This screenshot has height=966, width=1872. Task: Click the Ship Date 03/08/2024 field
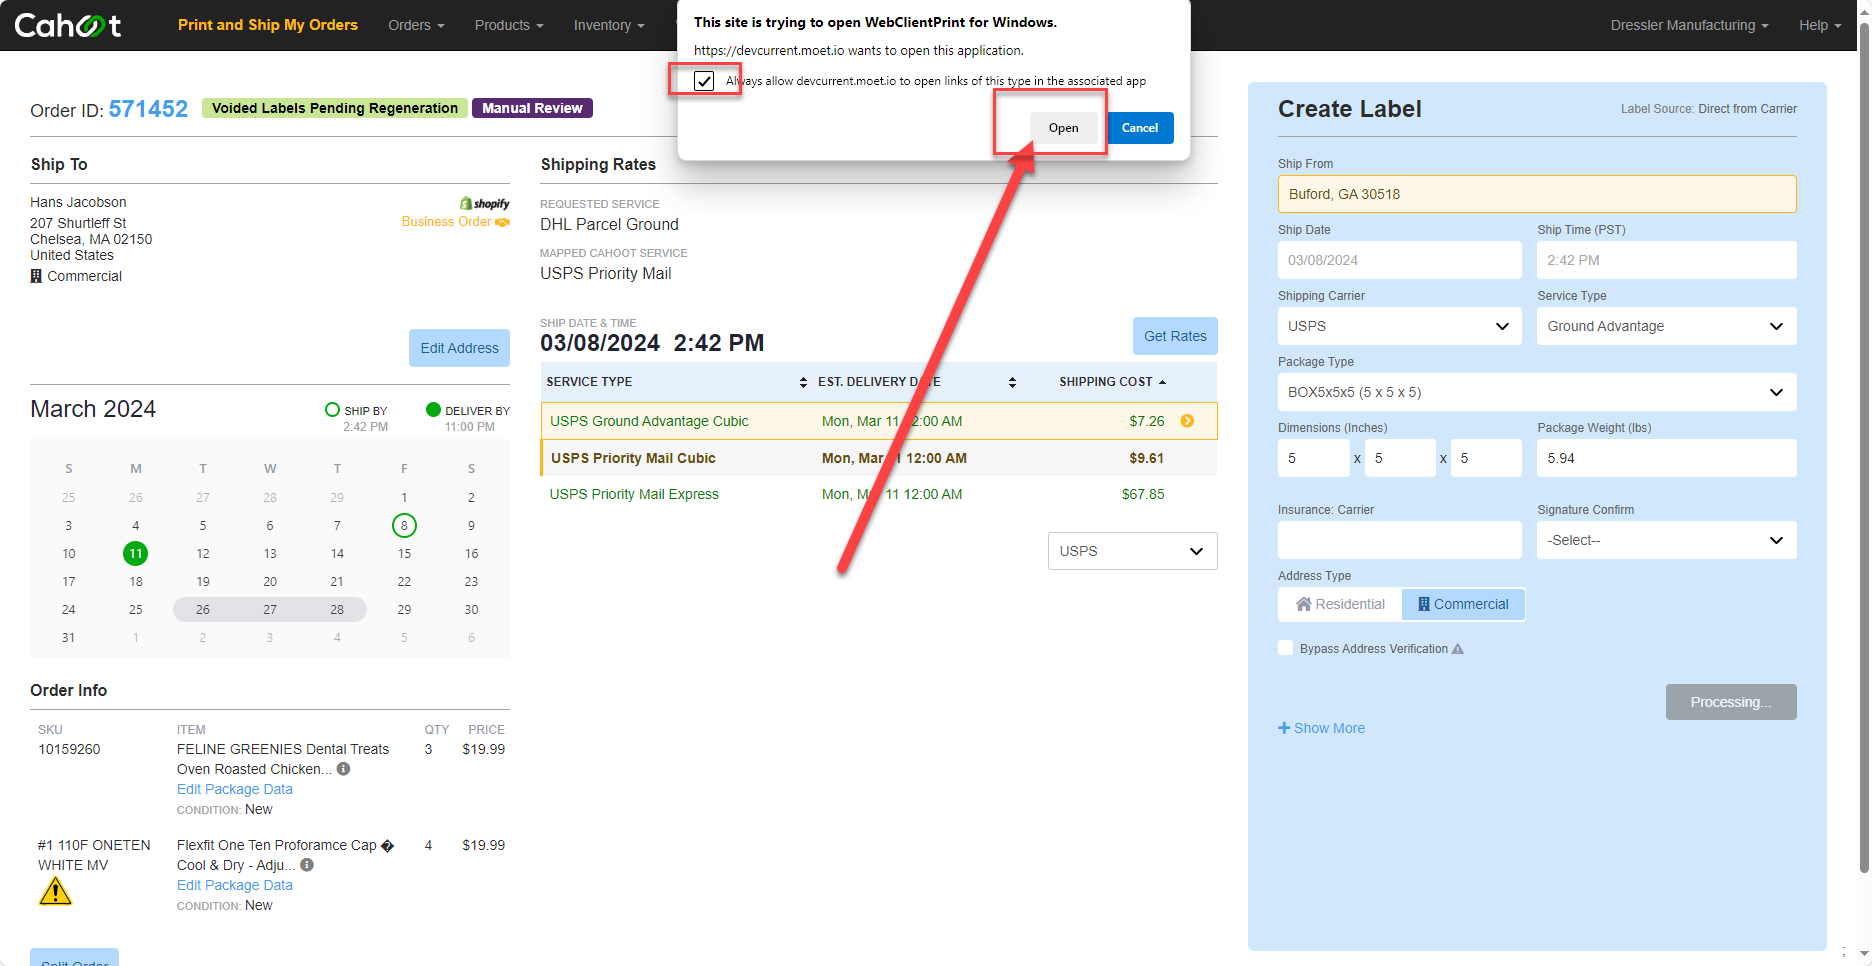(1399, 260)
